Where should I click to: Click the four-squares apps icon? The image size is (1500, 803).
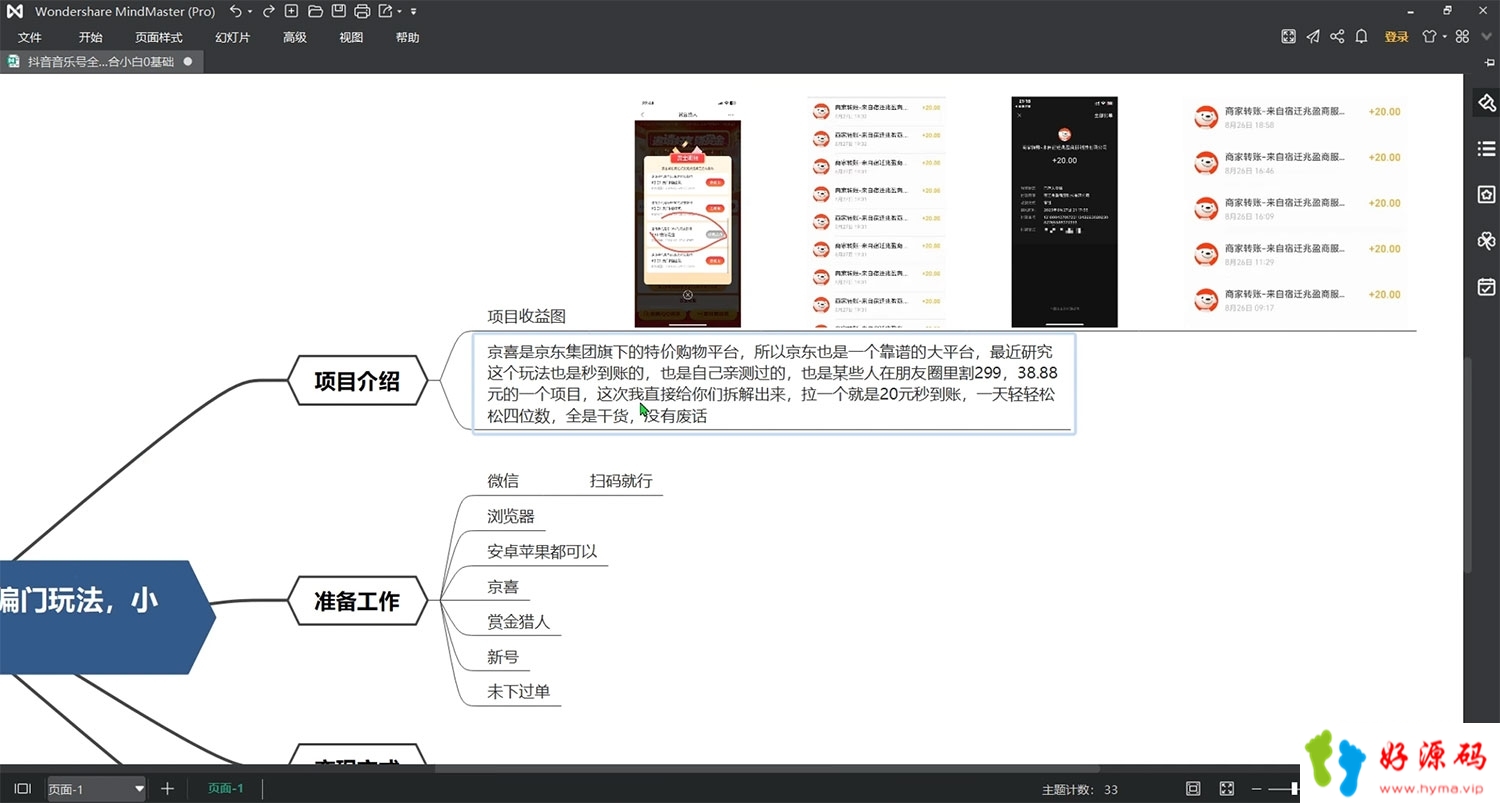tap(1462, 37)
